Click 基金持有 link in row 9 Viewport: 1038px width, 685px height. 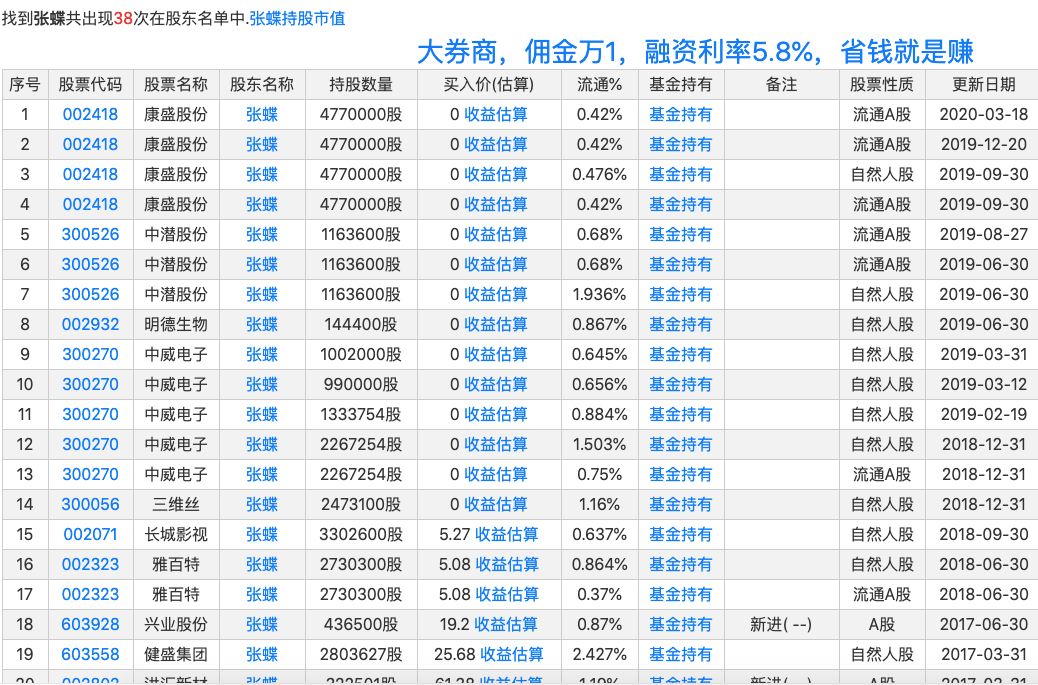tap(681, 355)
